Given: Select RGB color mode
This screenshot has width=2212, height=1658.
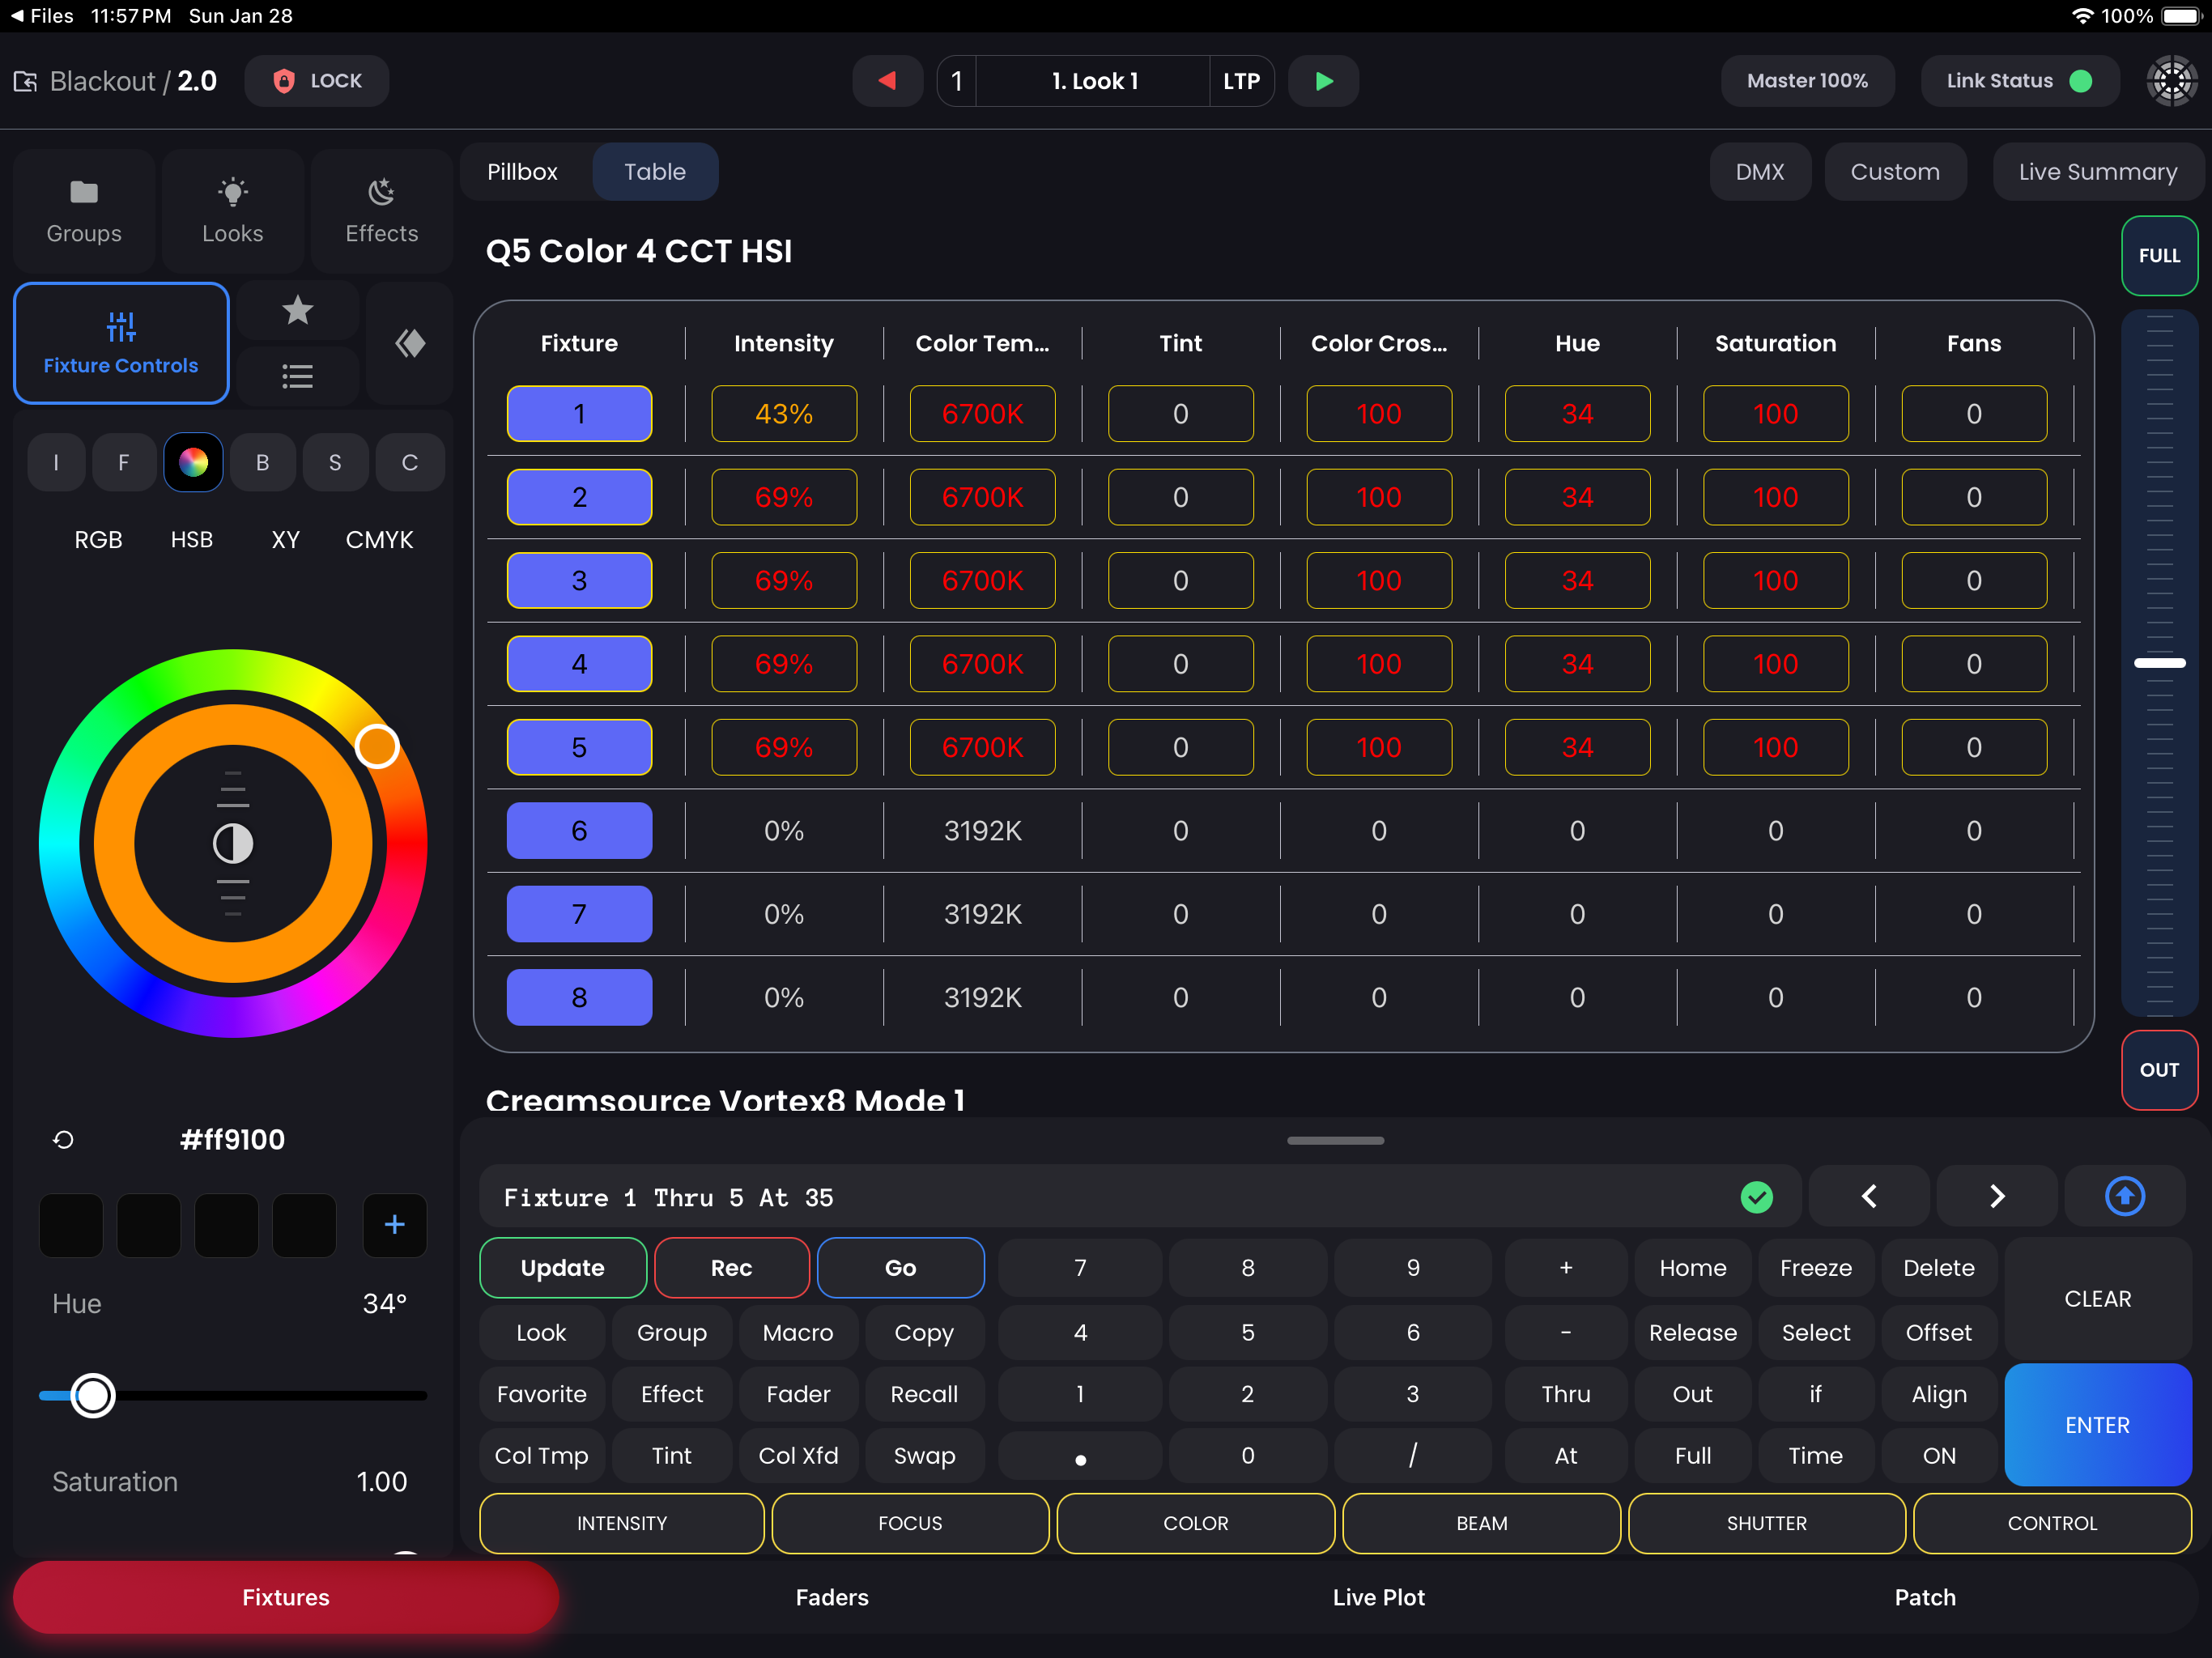Looking at the screenshot, I should pos(98,540).
